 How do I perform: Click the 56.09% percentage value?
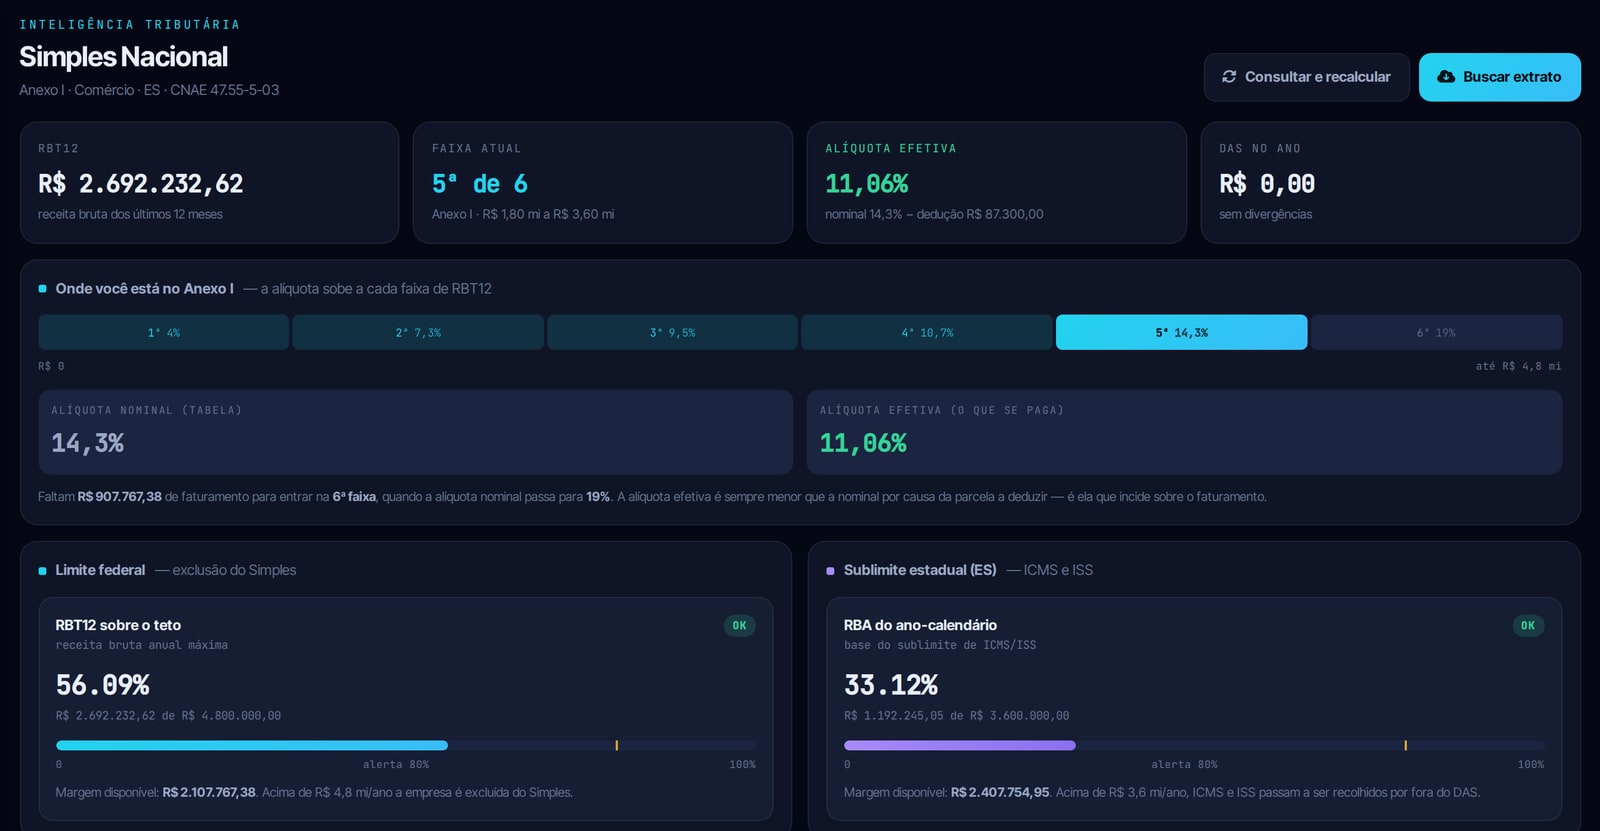[103, 685]
